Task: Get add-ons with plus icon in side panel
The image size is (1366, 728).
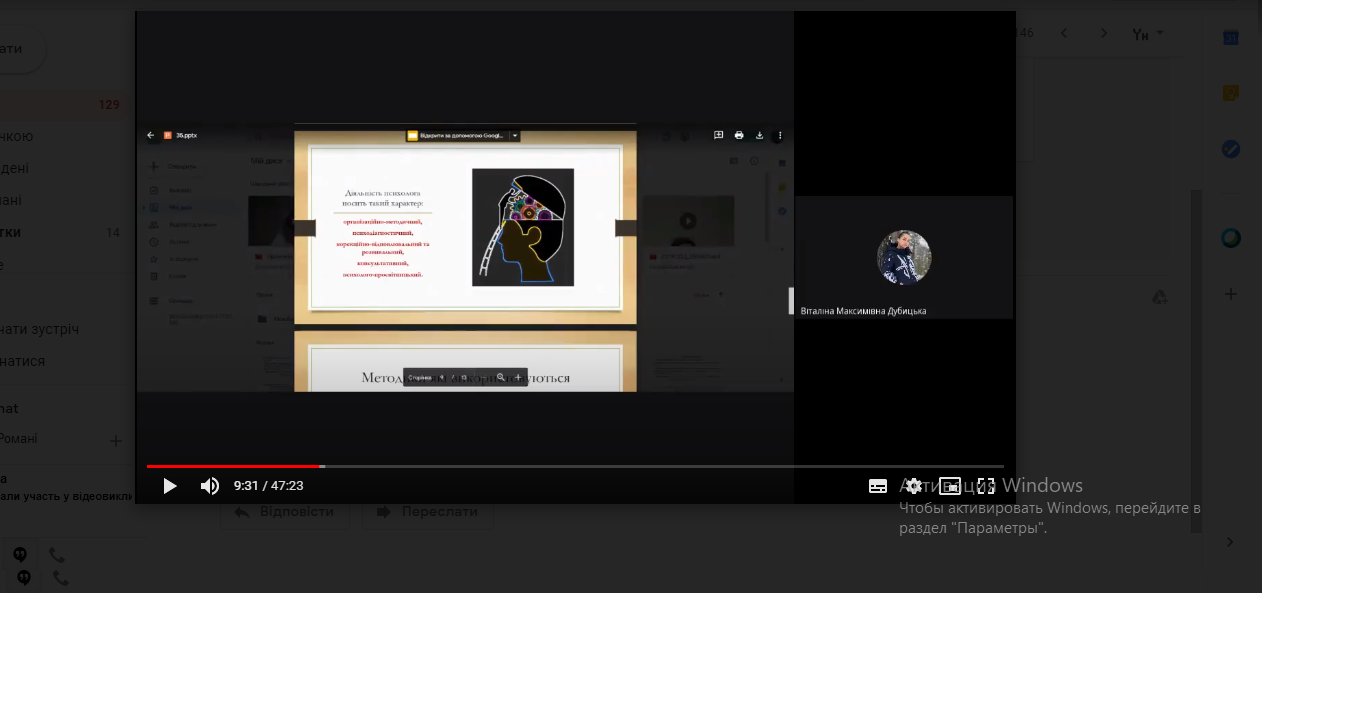Action: (1231, 294)
